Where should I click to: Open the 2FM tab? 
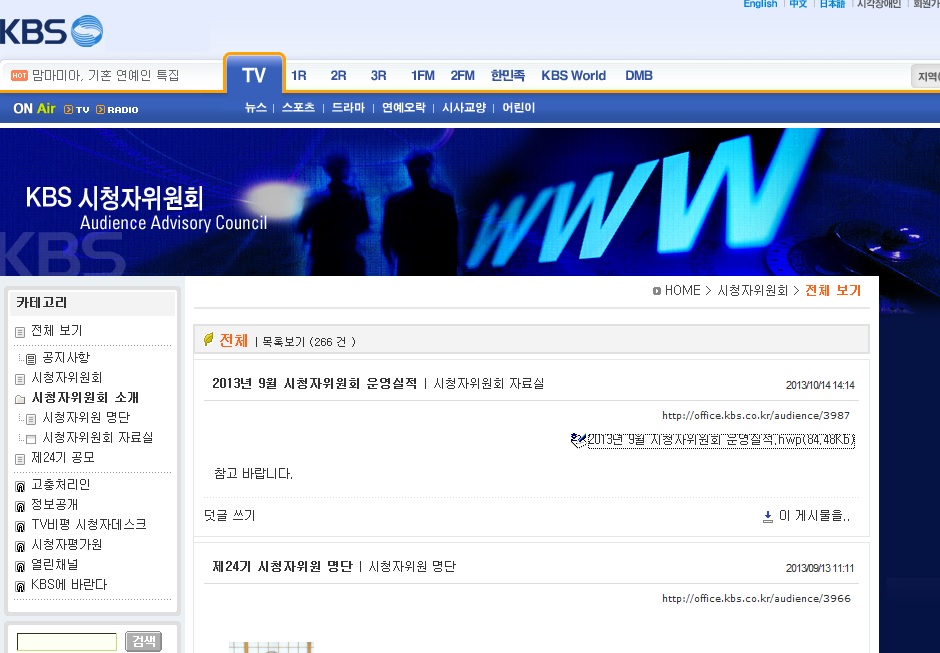point(462,76)
